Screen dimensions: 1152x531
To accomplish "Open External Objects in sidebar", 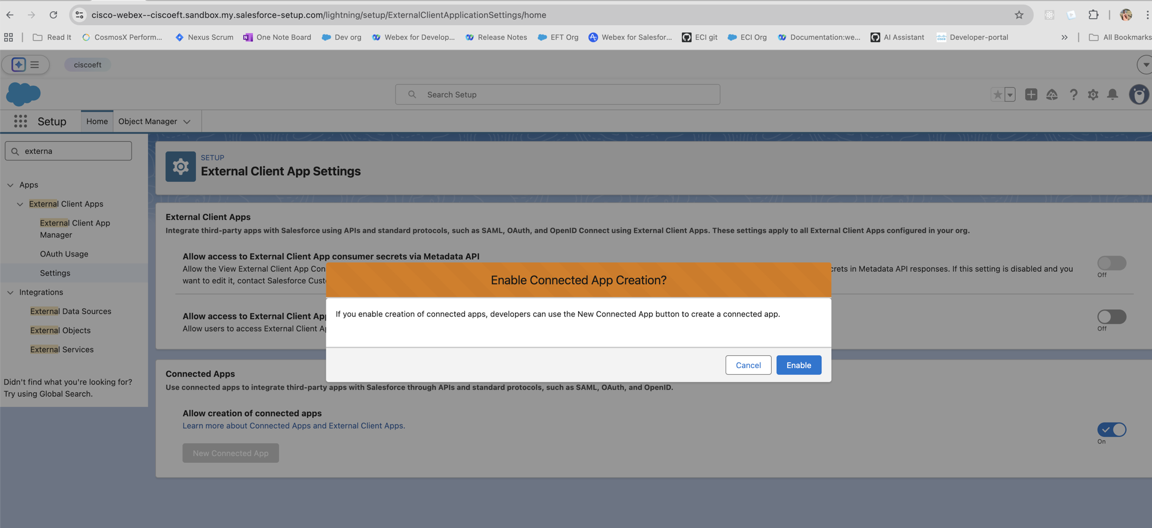I will tap(60, 330).
